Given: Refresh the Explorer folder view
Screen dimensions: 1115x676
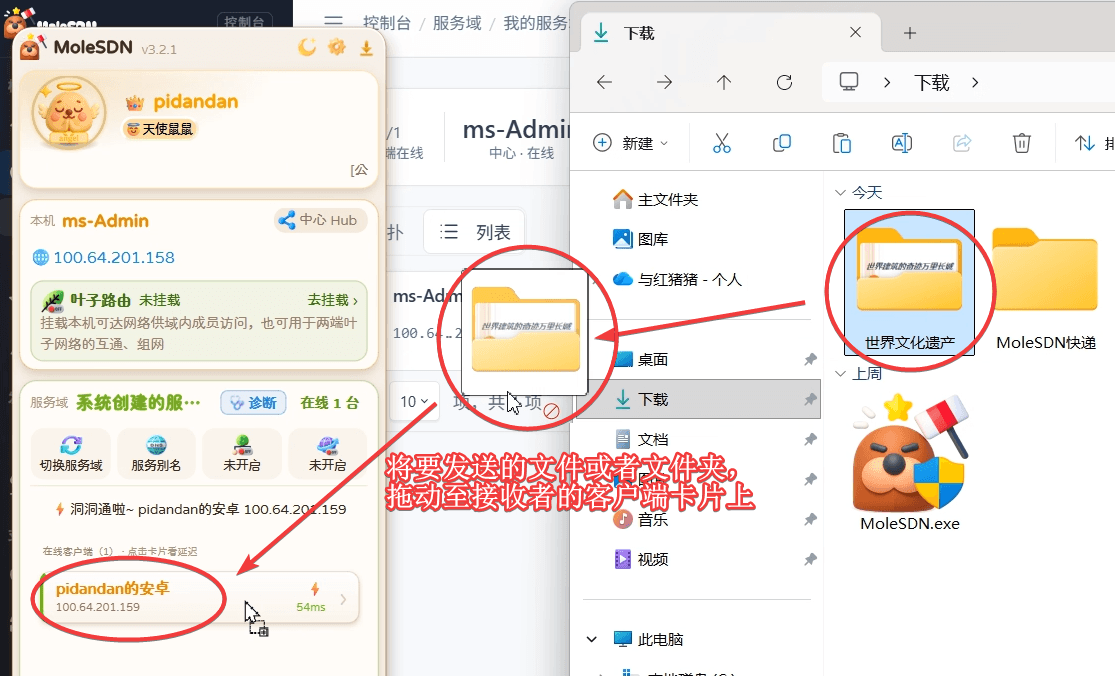Looking at the screenshot, I should 784,82.
